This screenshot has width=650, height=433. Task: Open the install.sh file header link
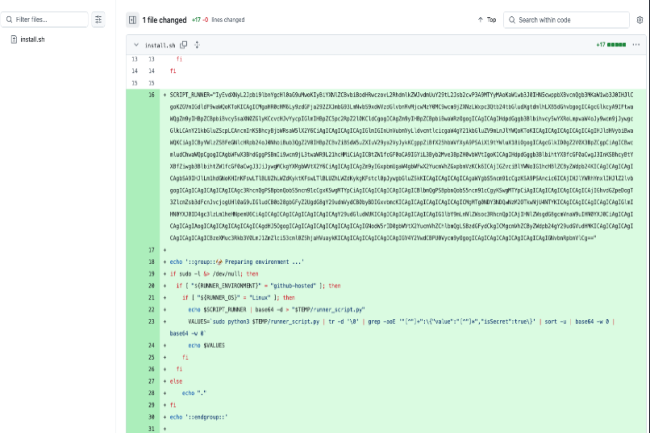pos(160,45)
